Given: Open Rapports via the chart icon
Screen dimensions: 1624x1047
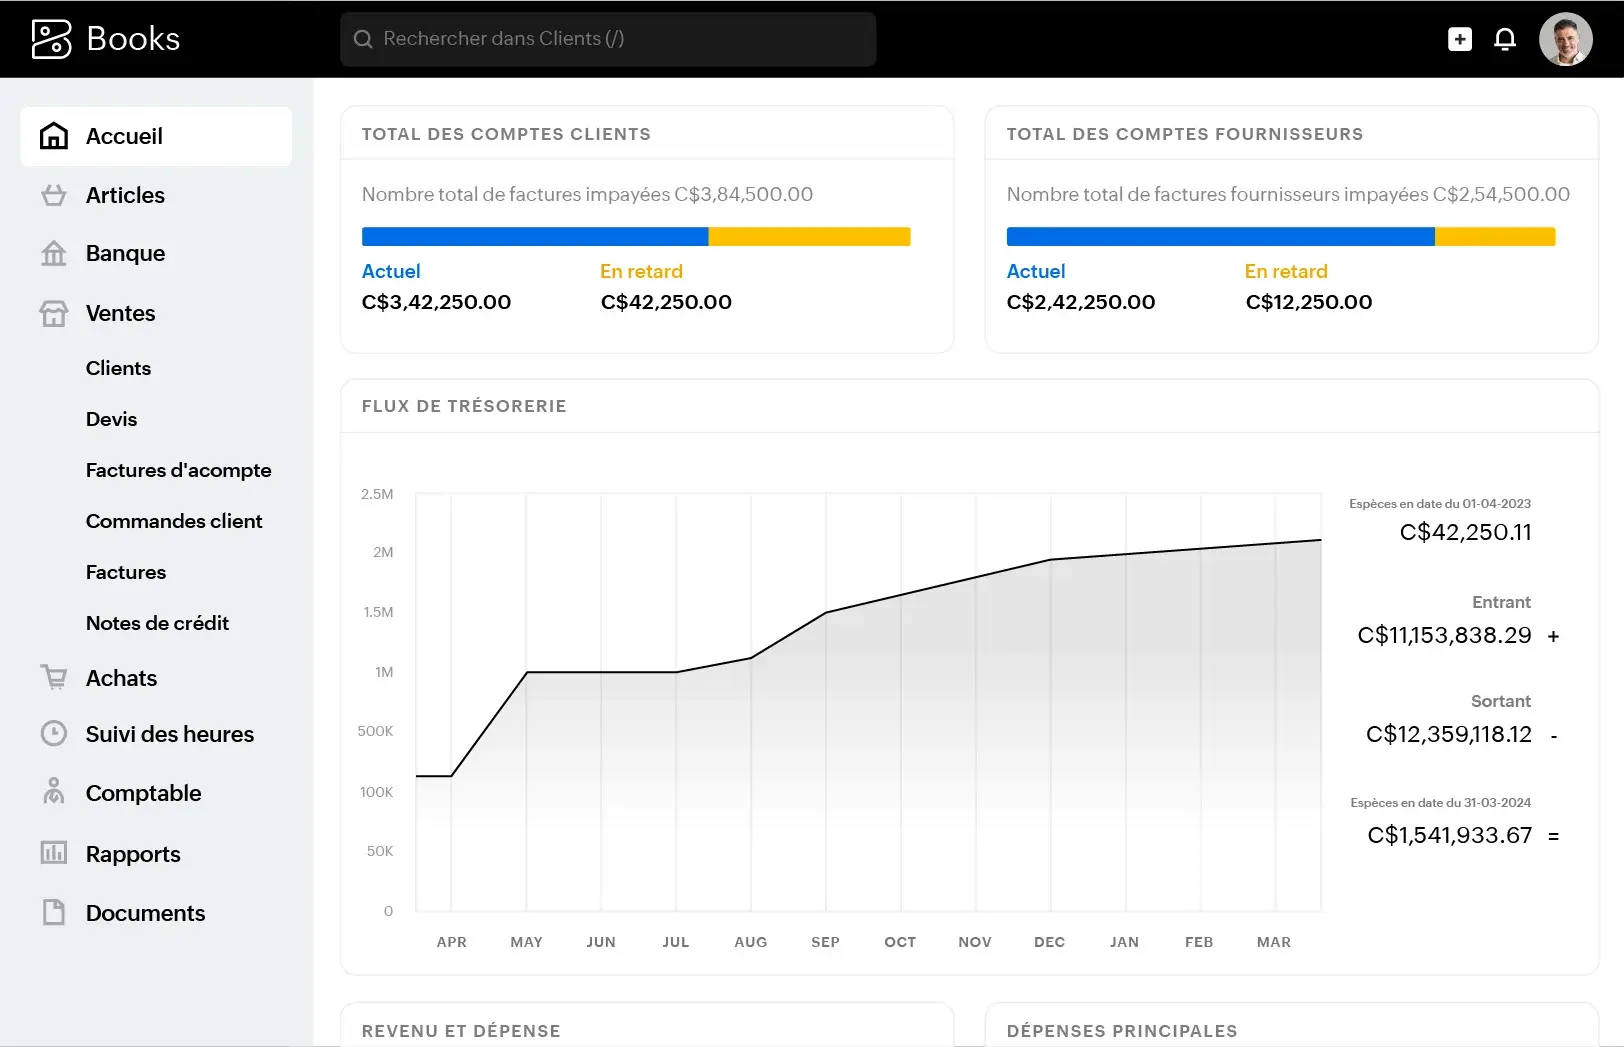Looking at the screenshot, I should pyautogui.click(x=54, y=853).
